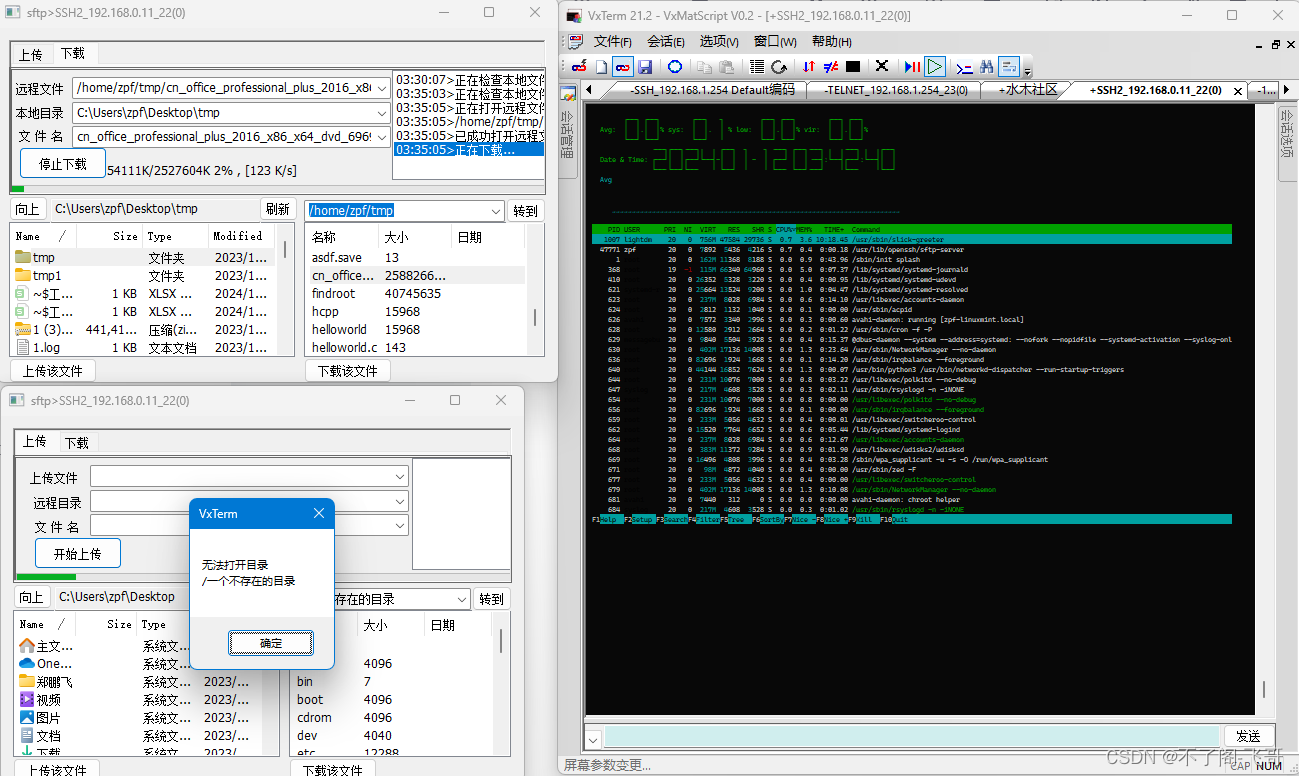The height and width of the screenshot is (776, 1299).
Task: Select the tmp folder icon in local list
Action: 23,258
